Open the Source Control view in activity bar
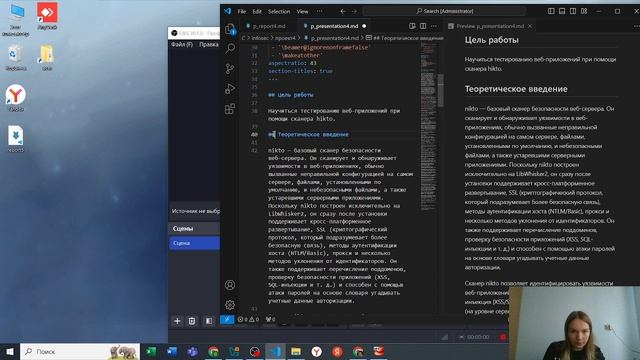 click(230, 69)
